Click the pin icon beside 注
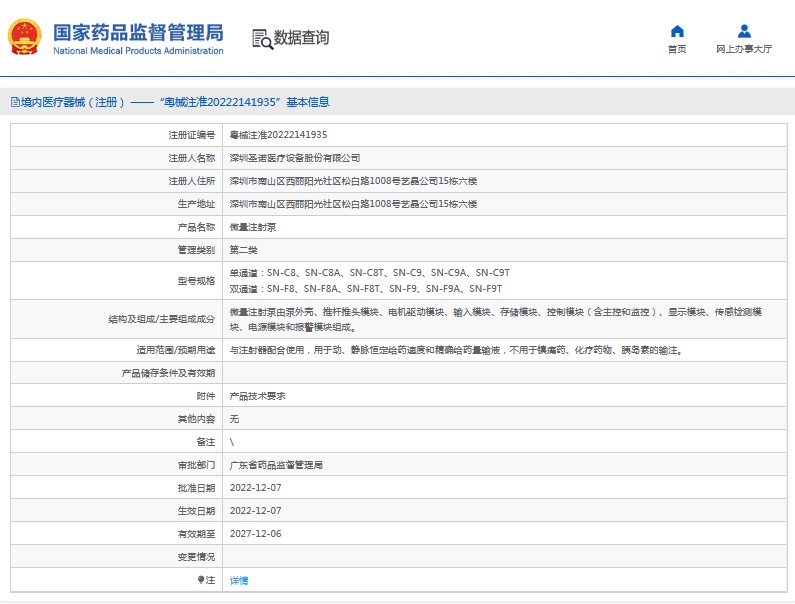 pos(200,580)
